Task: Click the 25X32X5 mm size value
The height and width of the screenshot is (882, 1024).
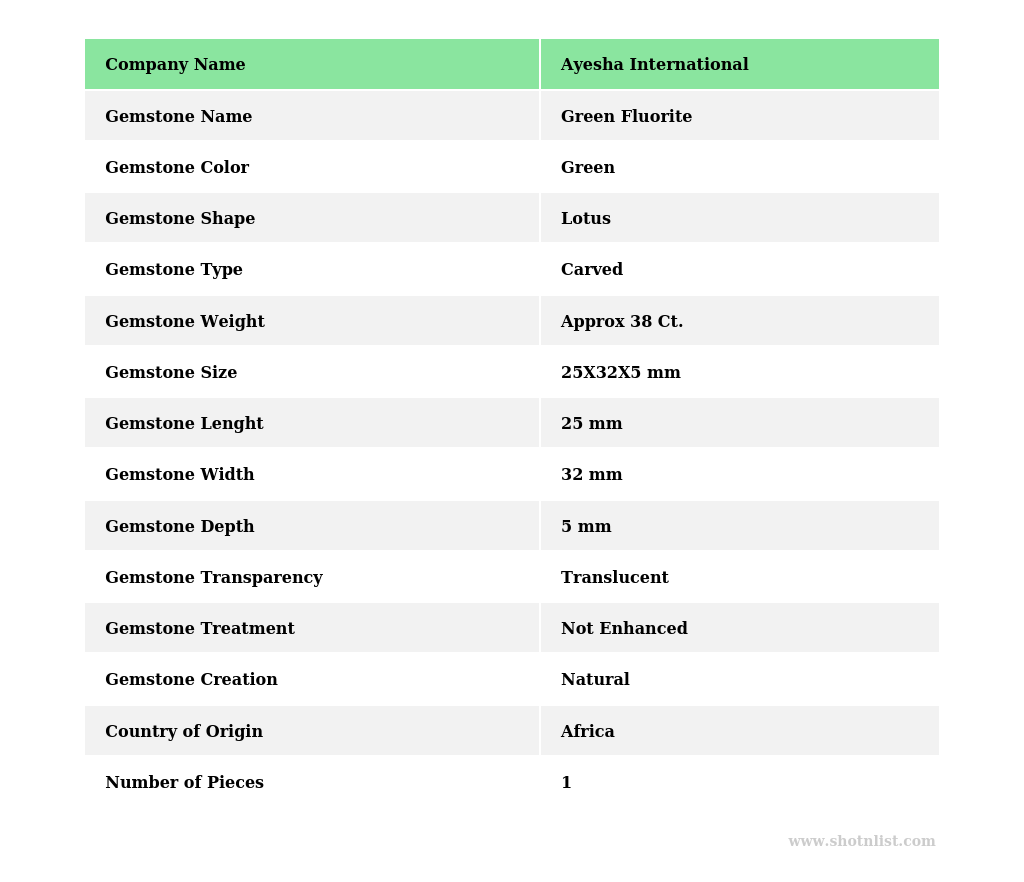Action: (620, 373)
